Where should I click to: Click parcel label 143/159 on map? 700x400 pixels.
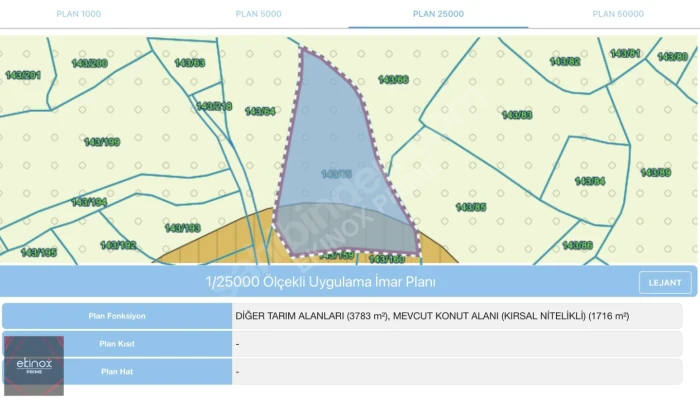pyautogui.click(x=338, y=255)
